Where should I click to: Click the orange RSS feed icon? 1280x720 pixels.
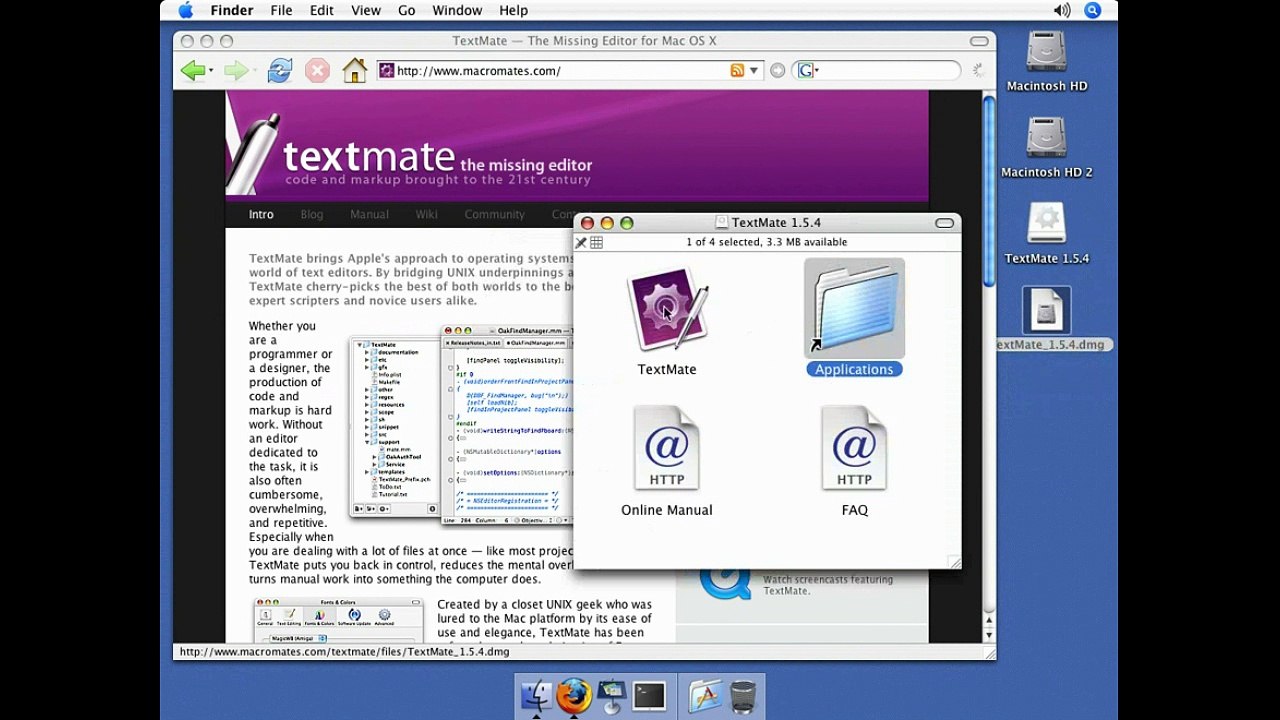coord(737,71)
